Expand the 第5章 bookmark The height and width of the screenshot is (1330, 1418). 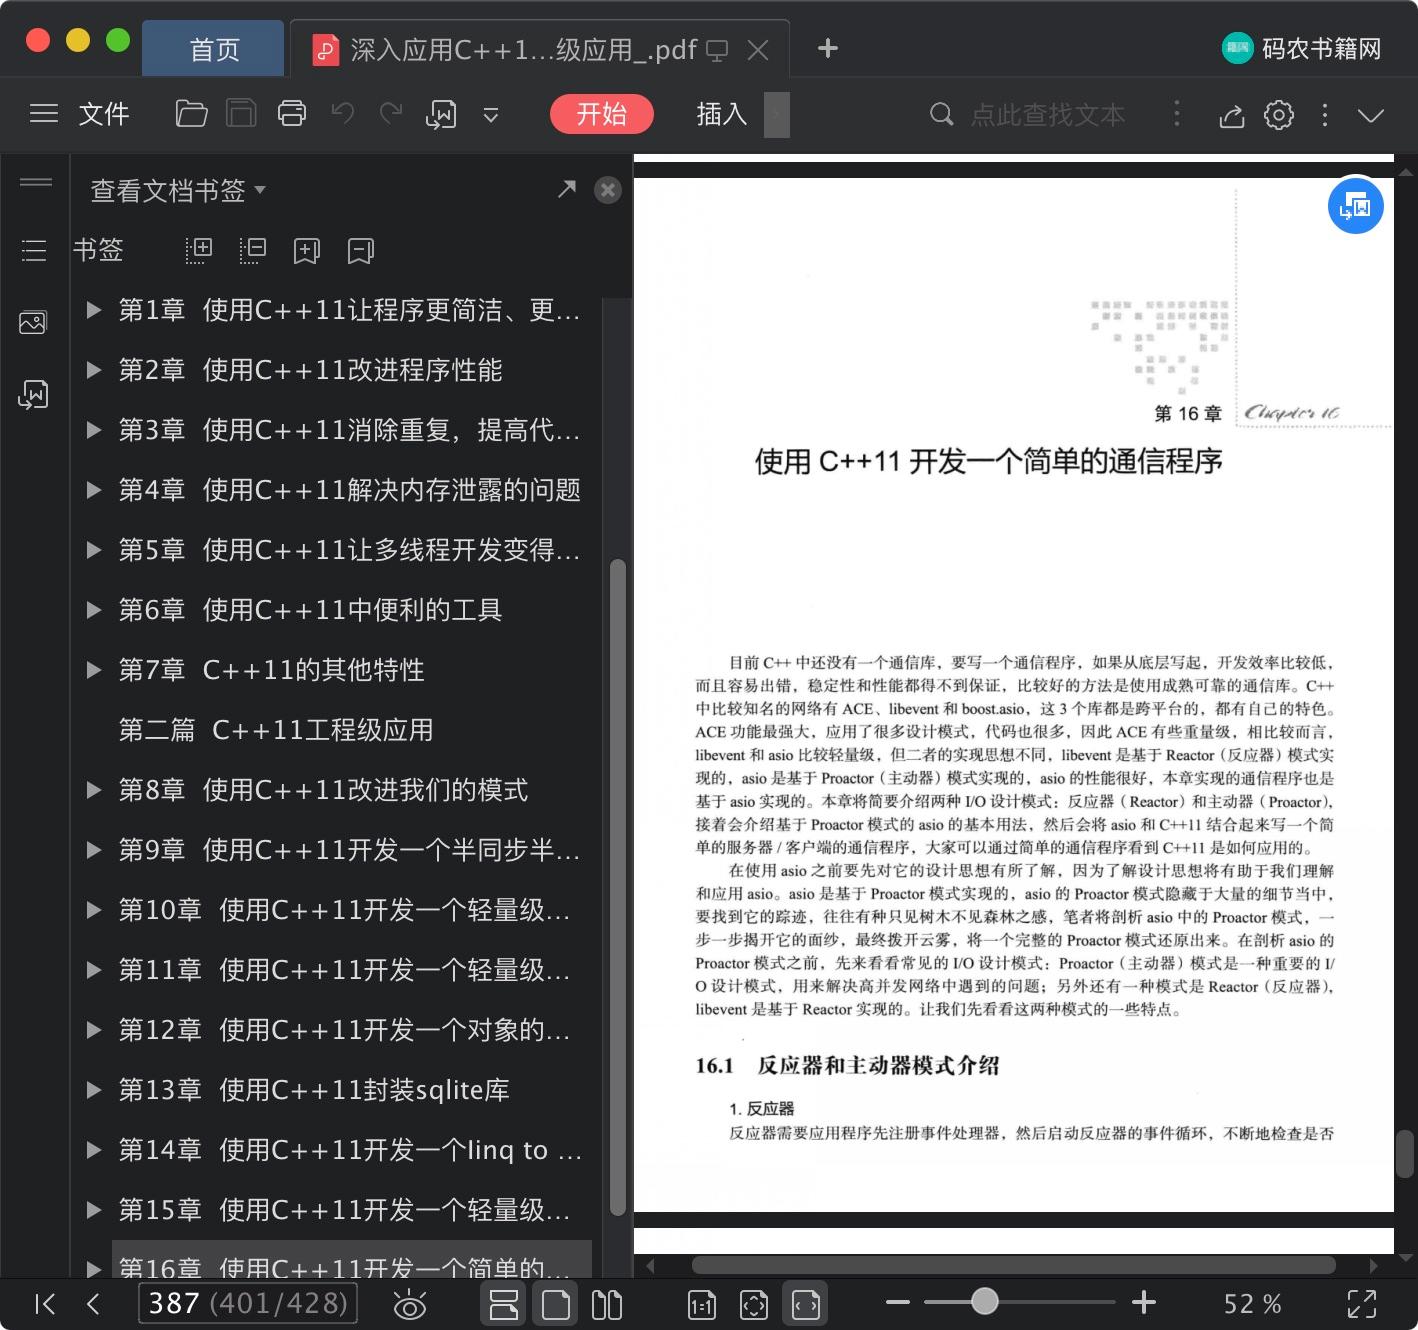[x=94, y=550]
